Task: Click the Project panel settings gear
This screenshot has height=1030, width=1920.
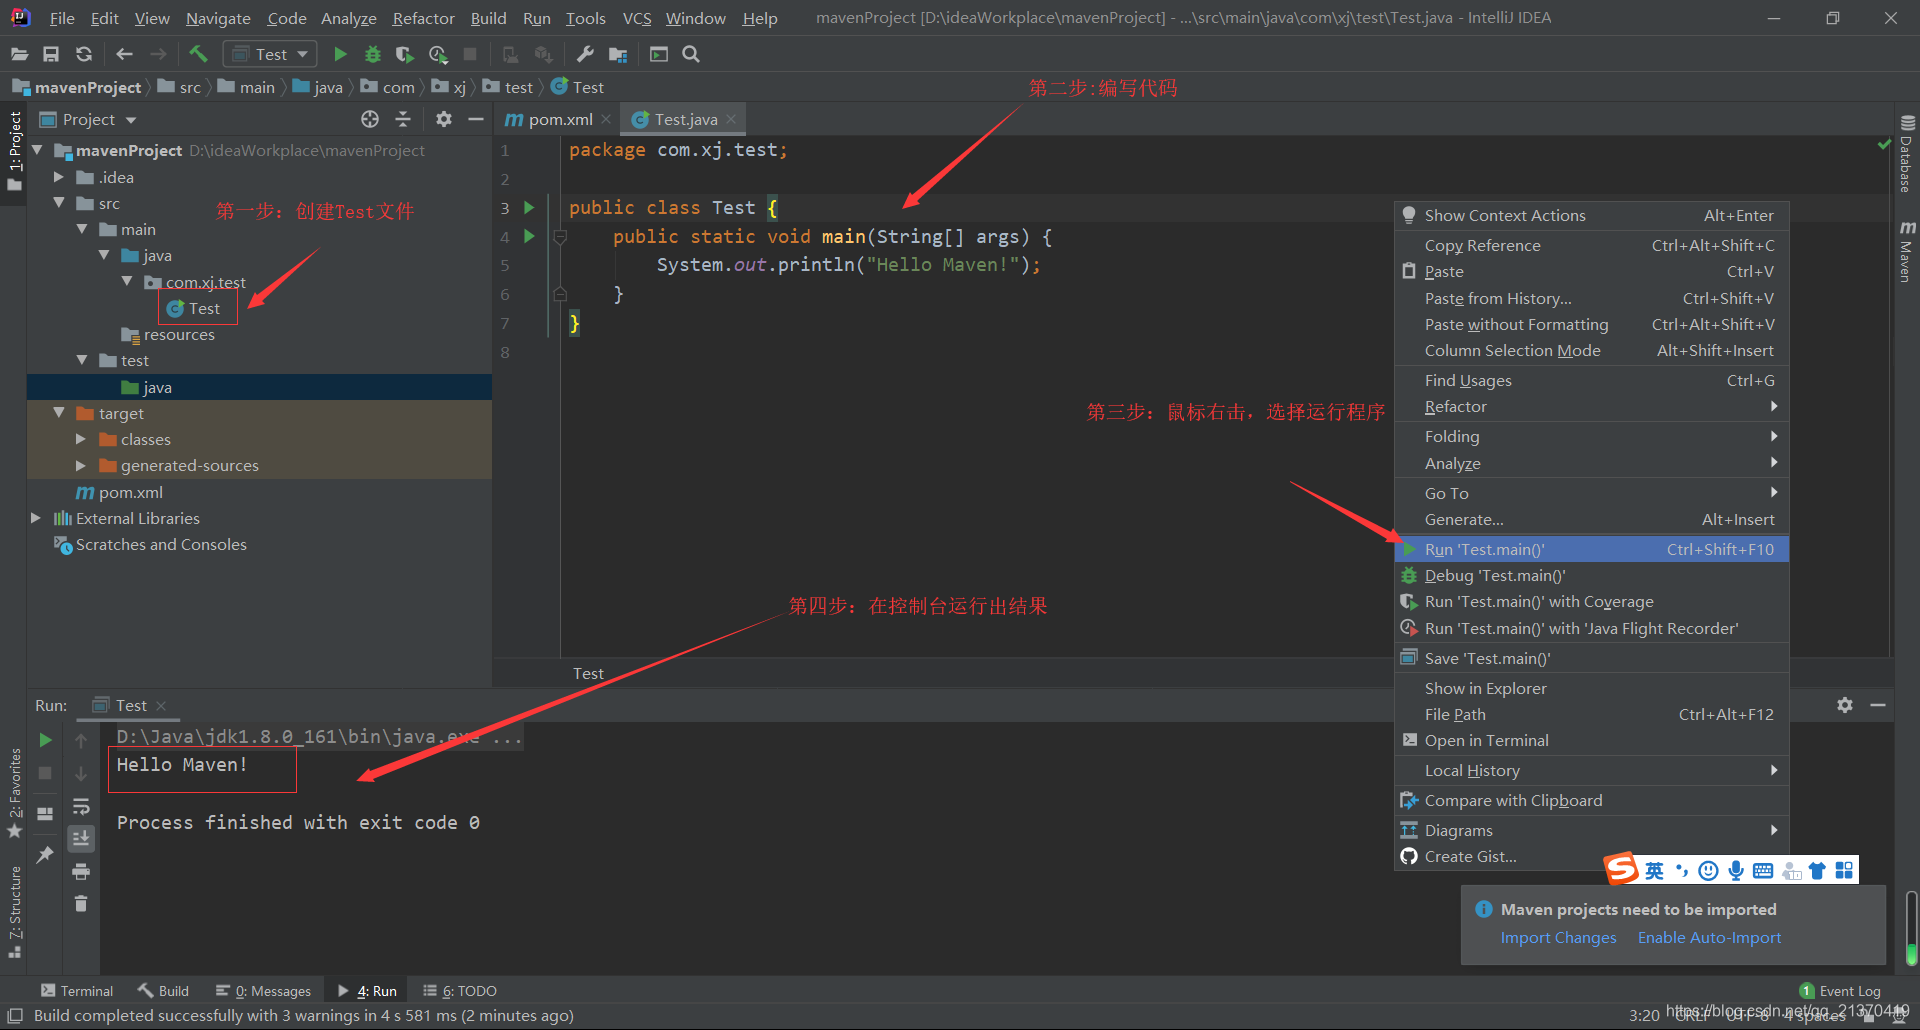Action: (444, 119)
